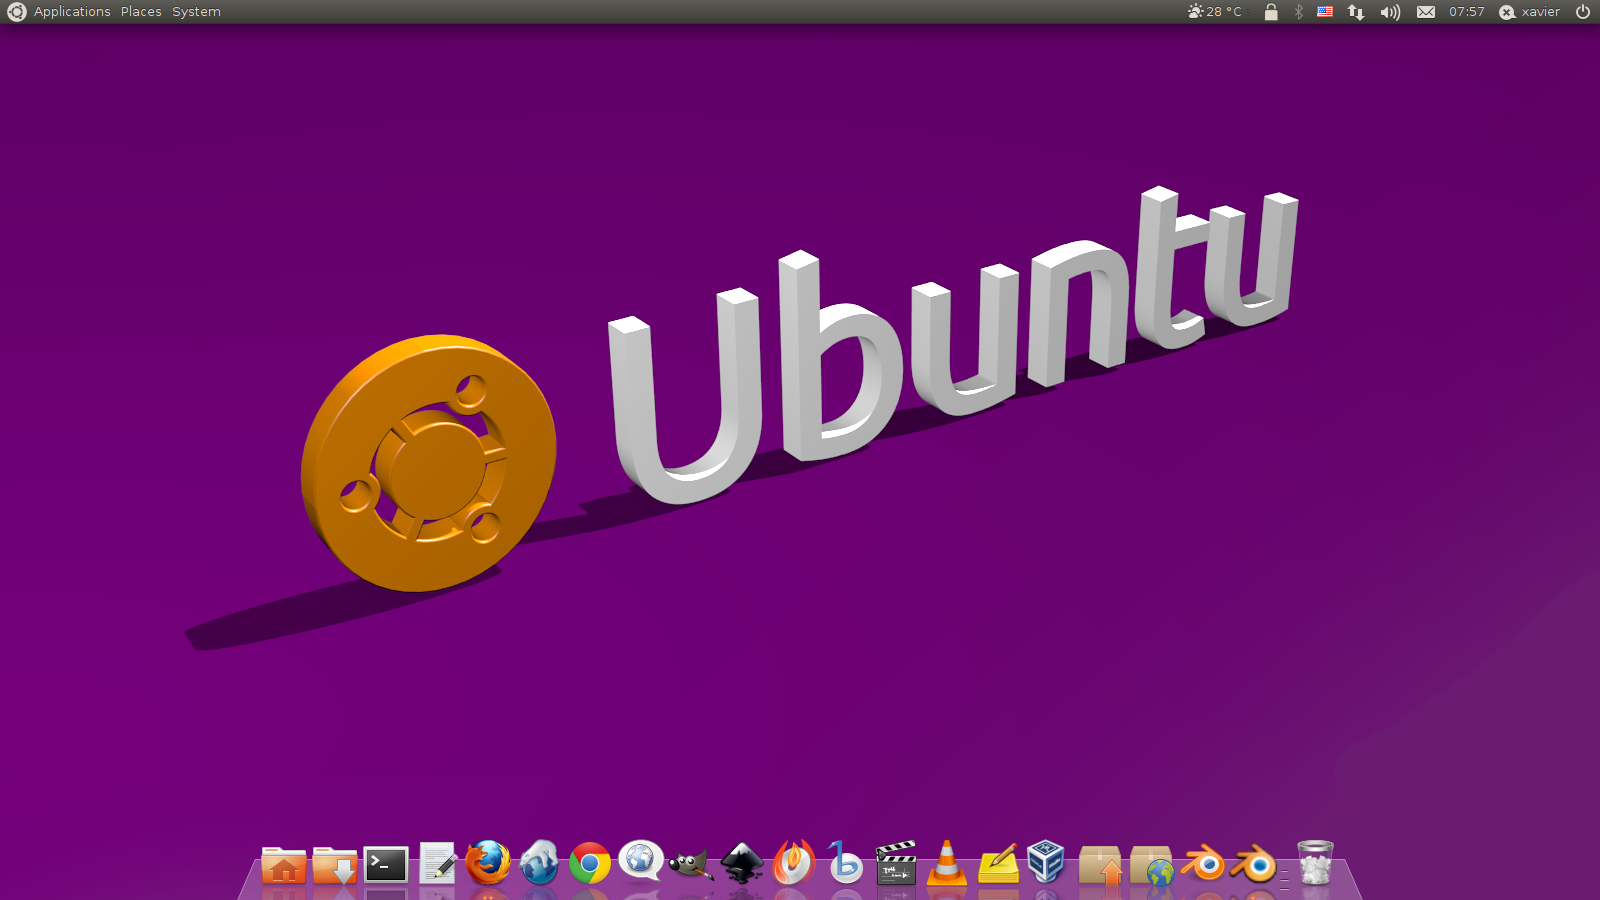Open the Places menu
The image size is (1600, 900).
tap(141, 12)
